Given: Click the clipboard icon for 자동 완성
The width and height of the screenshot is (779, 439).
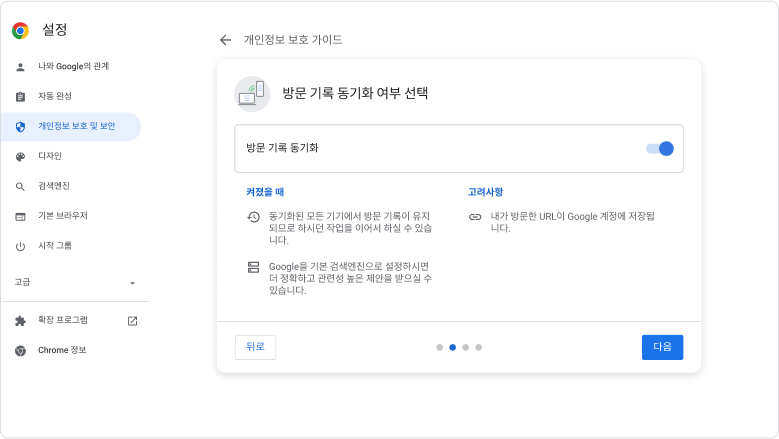Looking at the screenshot, I should 20,97.
